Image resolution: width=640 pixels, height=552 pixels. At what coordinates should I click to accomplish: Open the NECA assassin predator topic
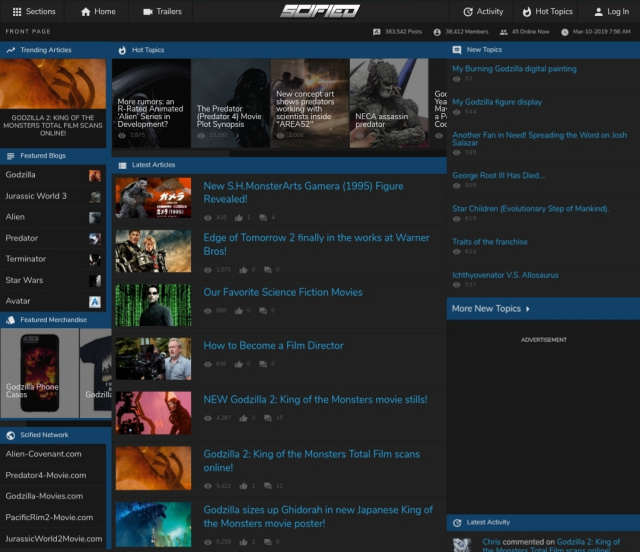point(389,103)
